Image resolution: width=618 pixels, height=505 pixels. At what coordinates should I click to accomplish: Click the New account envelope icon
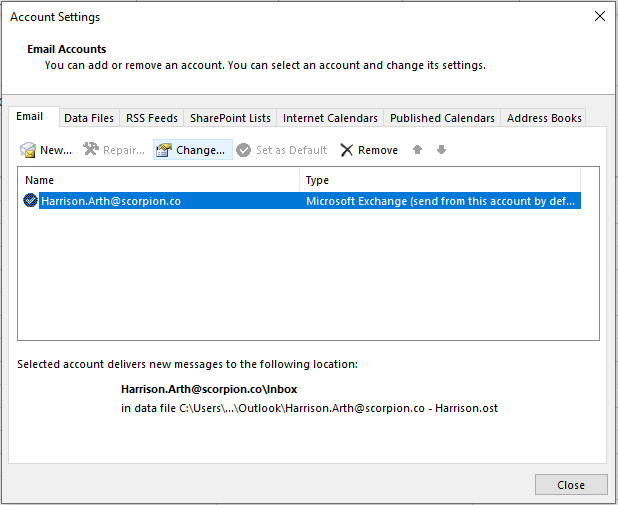click(x=28, y=150)
